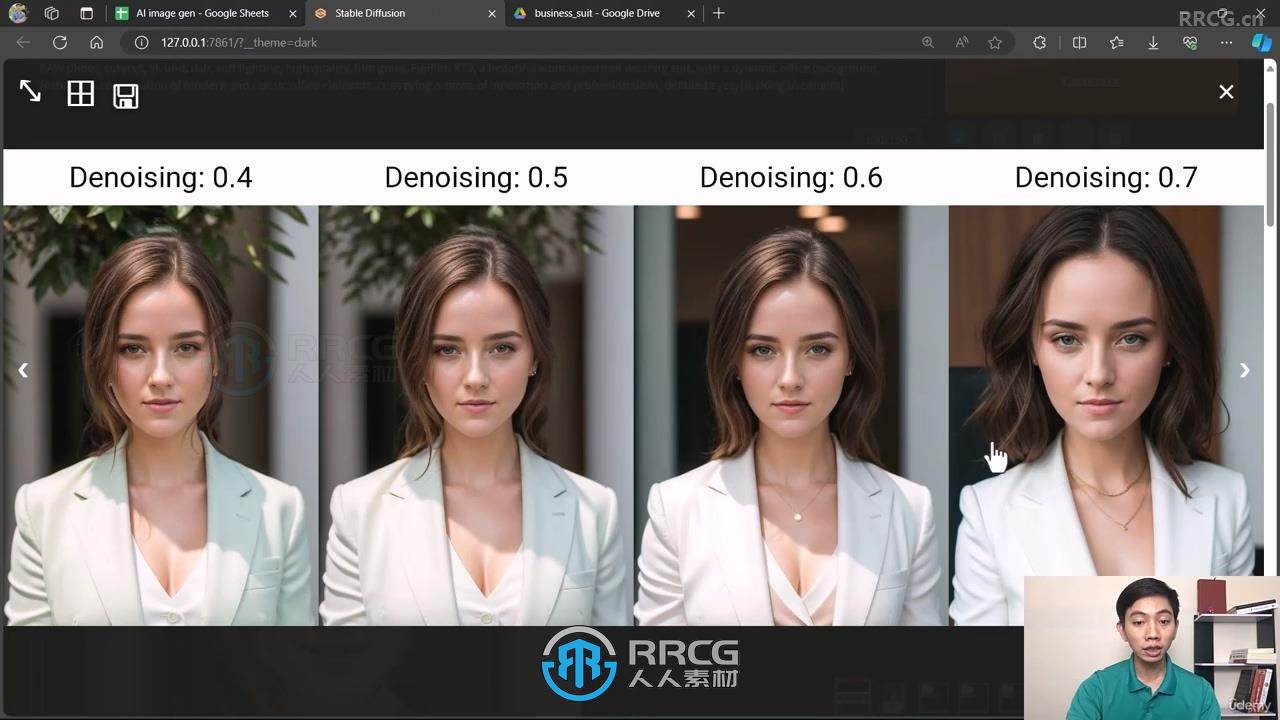
Task: View site information icon in the address bar
Action: click(x=141, y=42)
